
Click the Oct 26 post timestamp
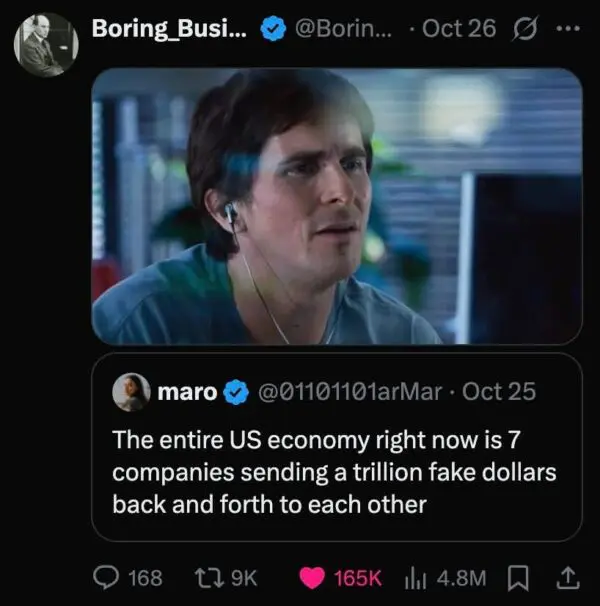tap(459, 28)
